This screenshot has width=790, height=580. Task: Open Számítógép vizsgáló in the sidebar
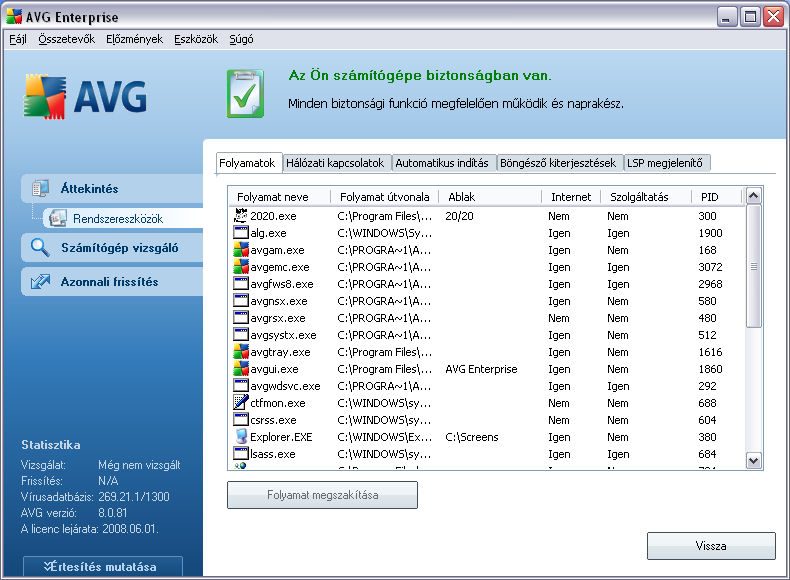[x=112, y=247]
